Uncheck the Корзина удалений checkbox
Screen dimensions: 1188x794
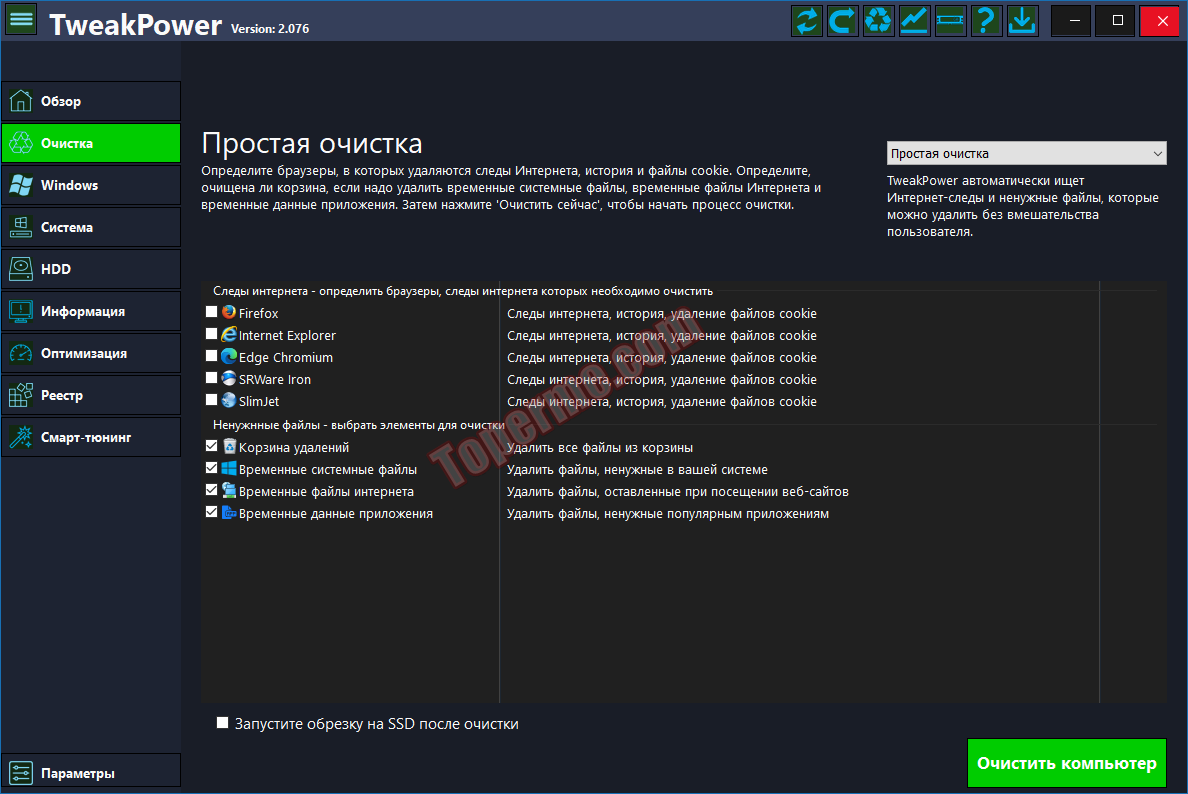(211, 445)
